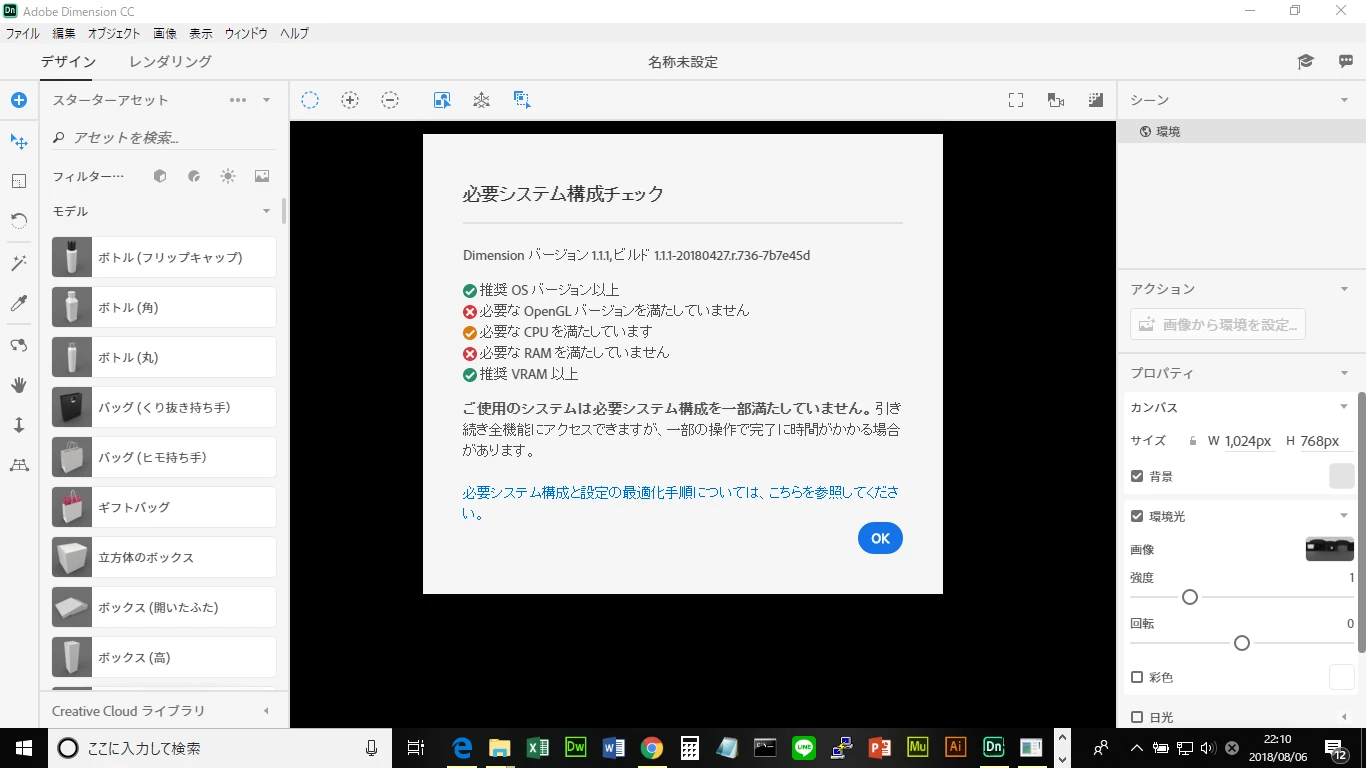
Task: Fit canvas to view icon
Action: click(1016, 100)
